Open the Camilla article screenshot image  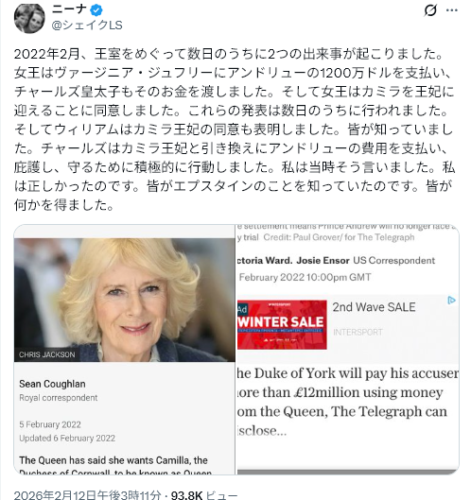pyautogui.click(x=124, y=349)
